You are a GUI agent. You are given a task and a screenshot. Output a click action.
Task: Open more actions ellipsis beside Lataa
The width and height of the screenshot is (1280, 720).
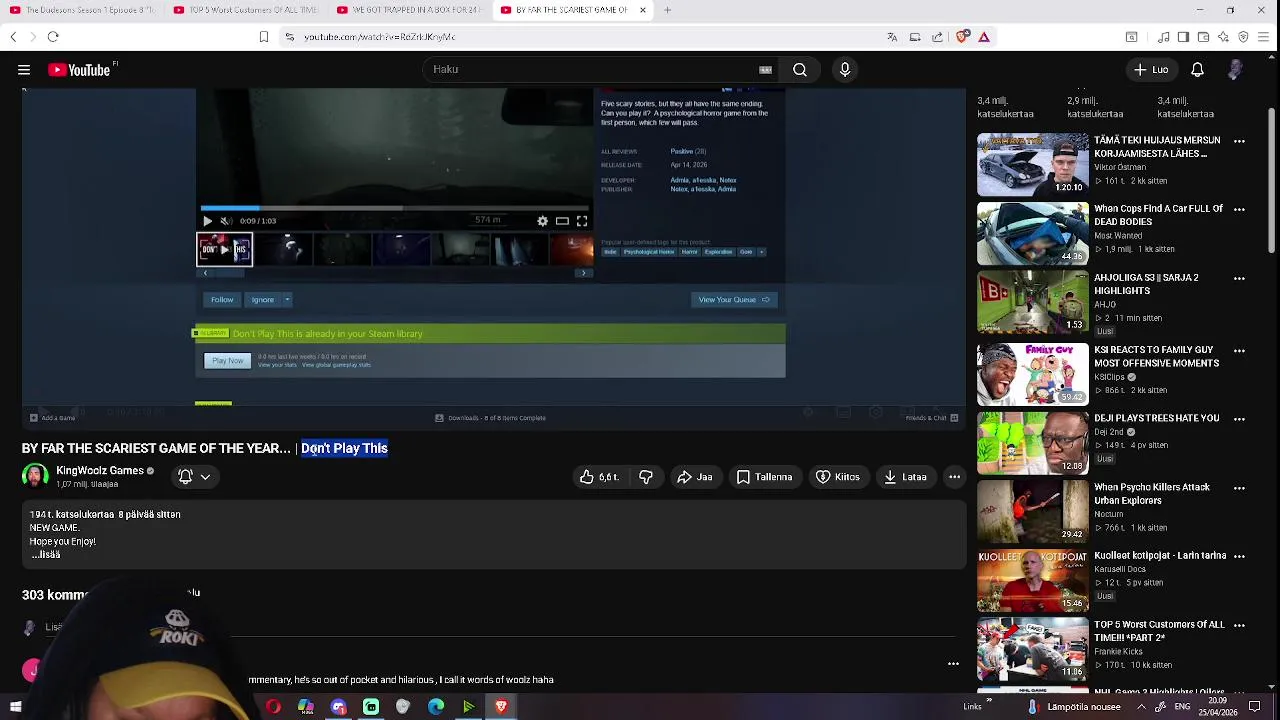click(x=954, y=477)
